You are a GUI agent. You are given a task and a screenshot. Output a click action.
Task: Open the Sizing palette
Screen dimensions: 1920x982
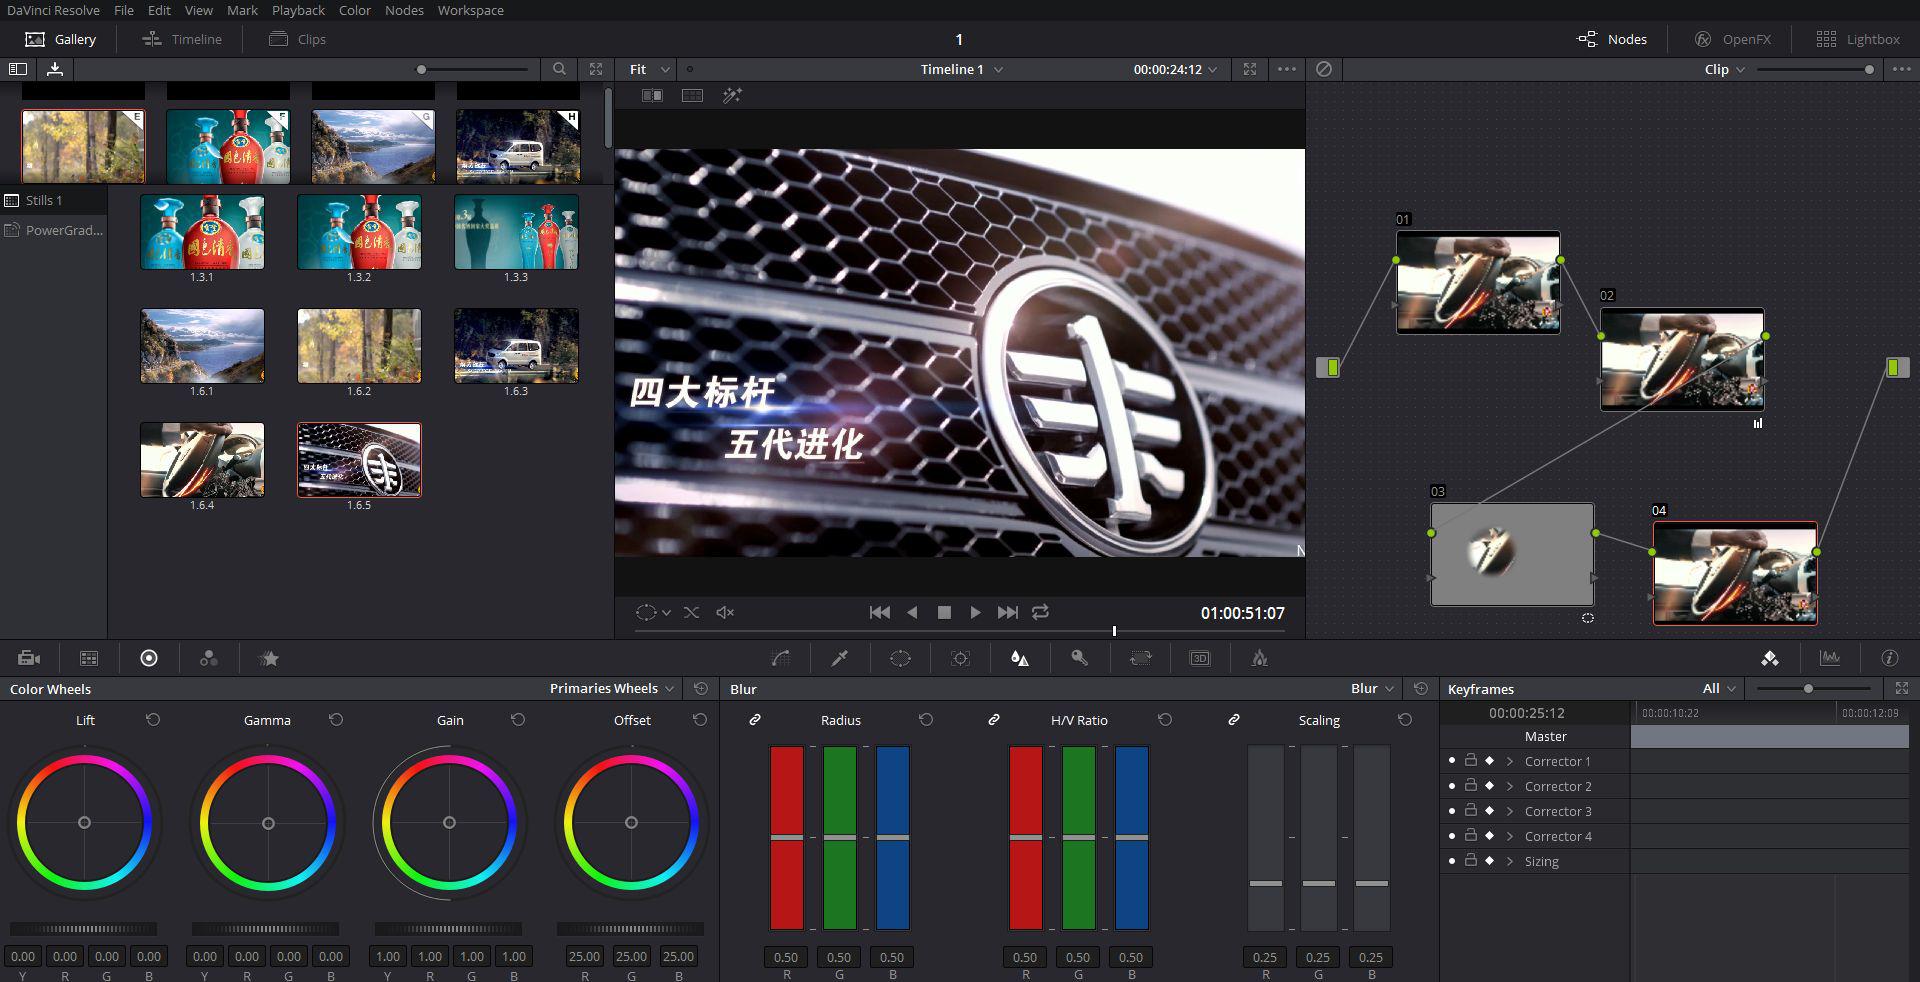pyautogui.click(x=1140, y=658)
